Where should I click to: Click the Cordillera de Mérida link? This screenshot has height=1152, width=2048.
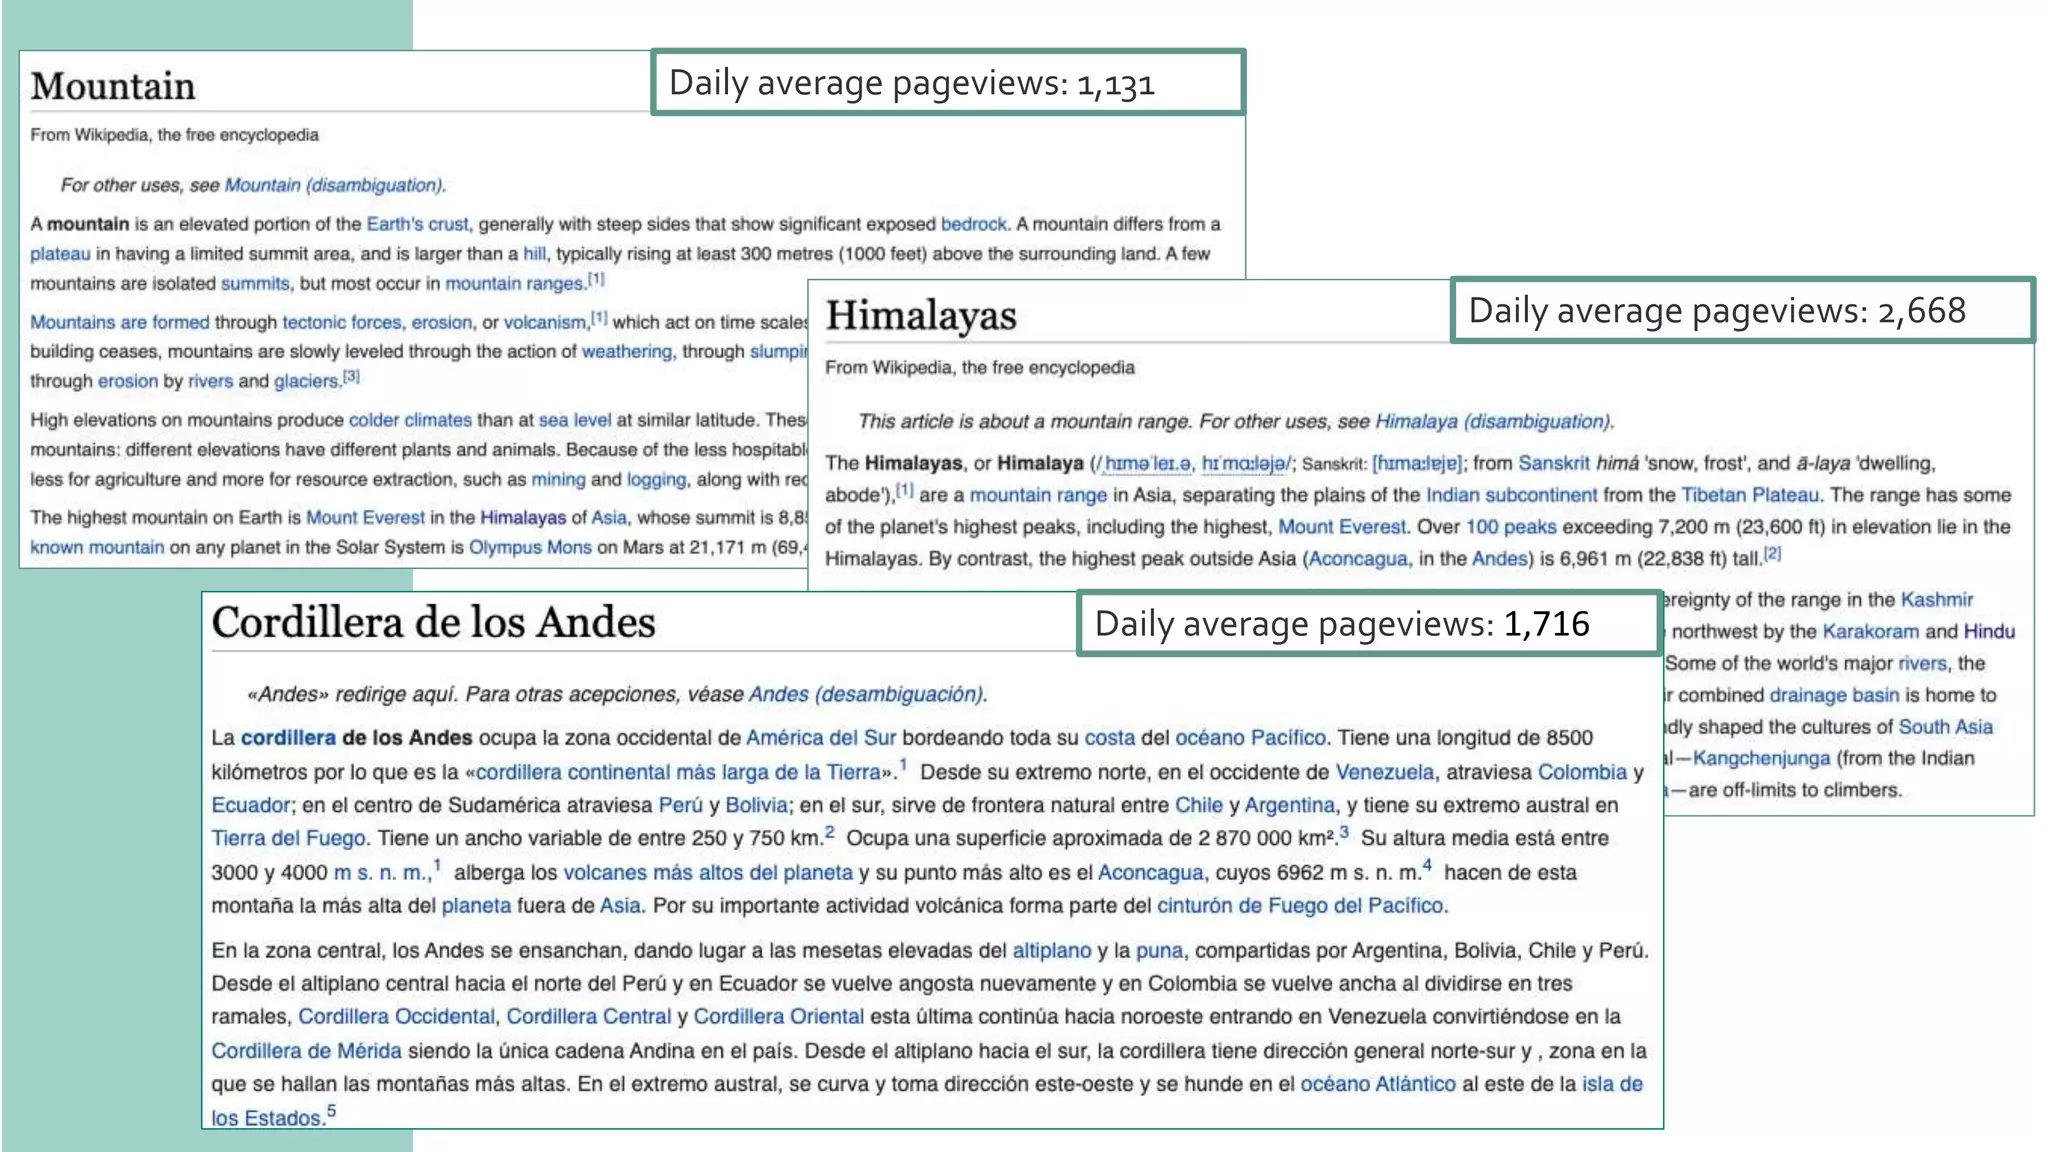(x=306, y=1051)
